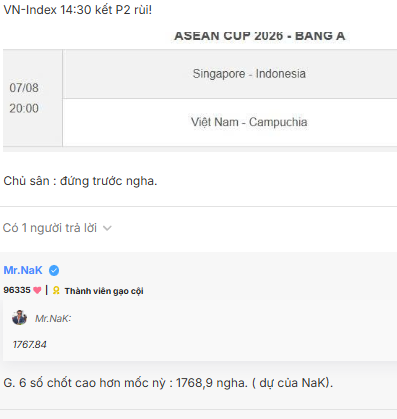Click the 20:00 kickoff time
Image resolution: width=397 pixels, height=419 pixels.
pyautogui.click(x=24, y=109)
